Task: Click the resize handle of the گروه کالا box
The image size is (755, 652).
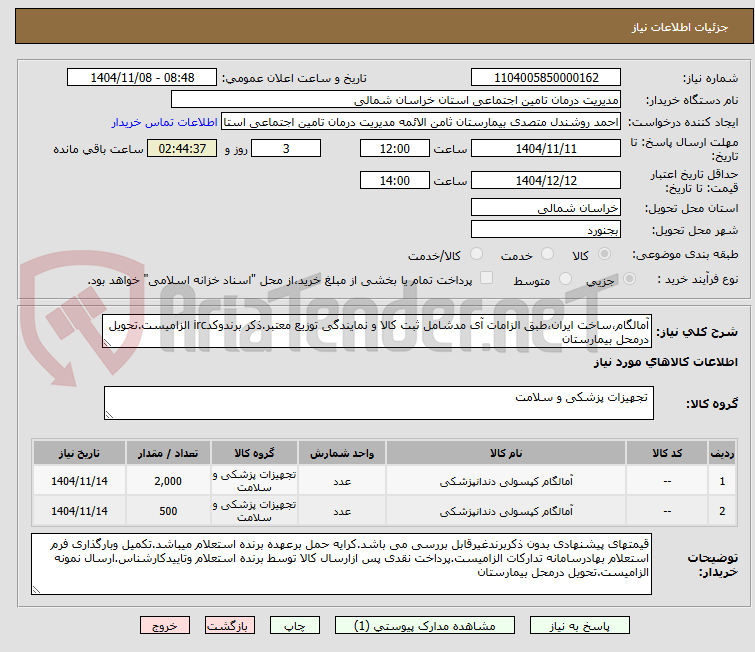Action: point(109,415)
